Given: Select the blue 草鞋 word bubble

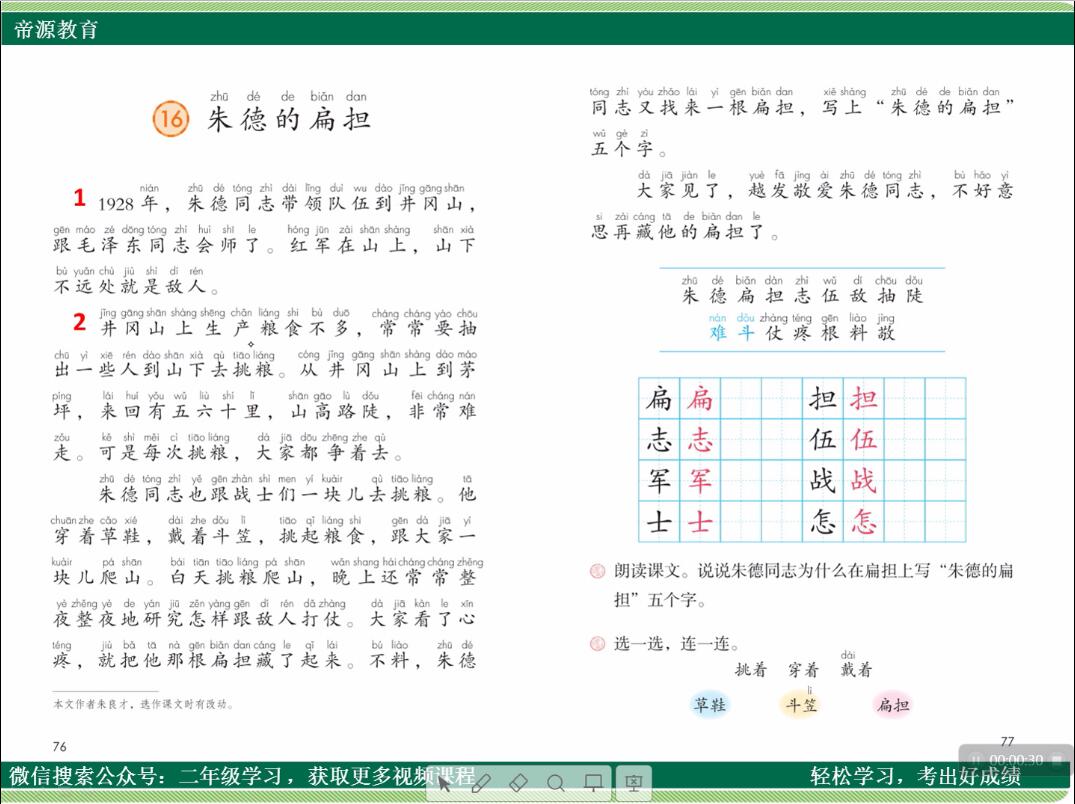Looking at the screenshot, I should 709,705.
